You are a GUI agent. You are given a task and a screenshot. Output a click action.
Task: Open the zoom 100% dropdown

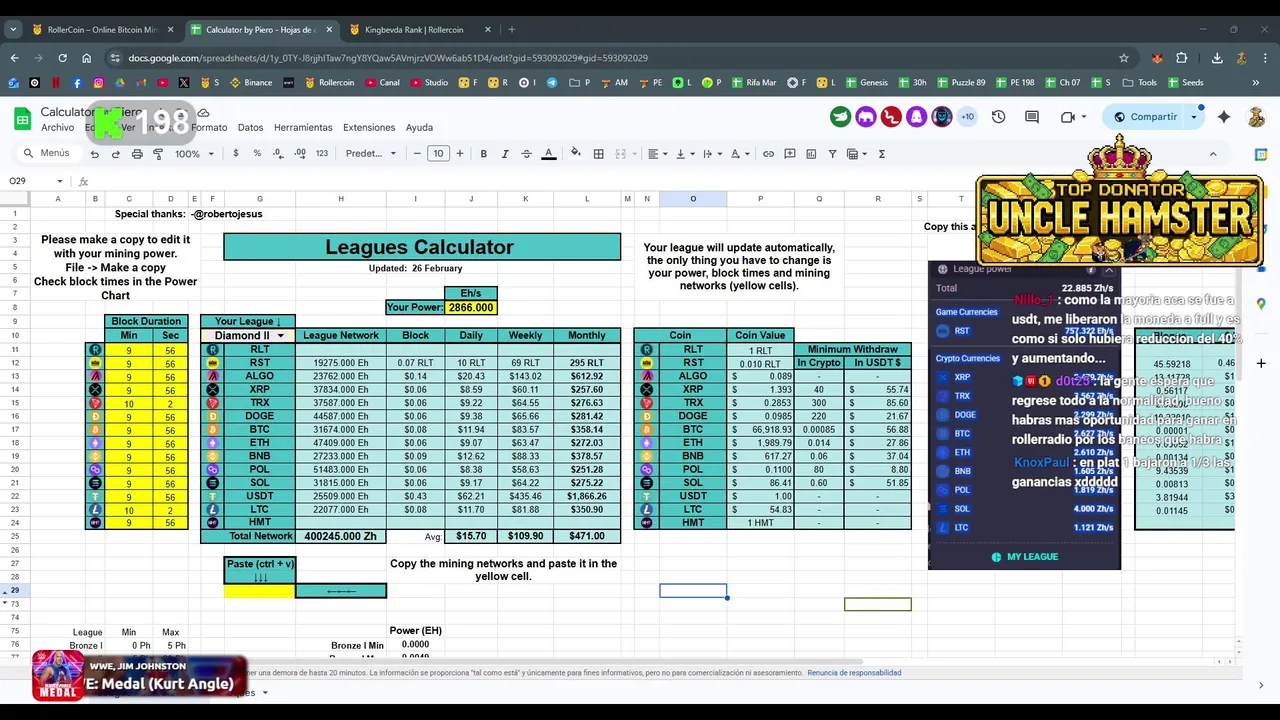194,154
